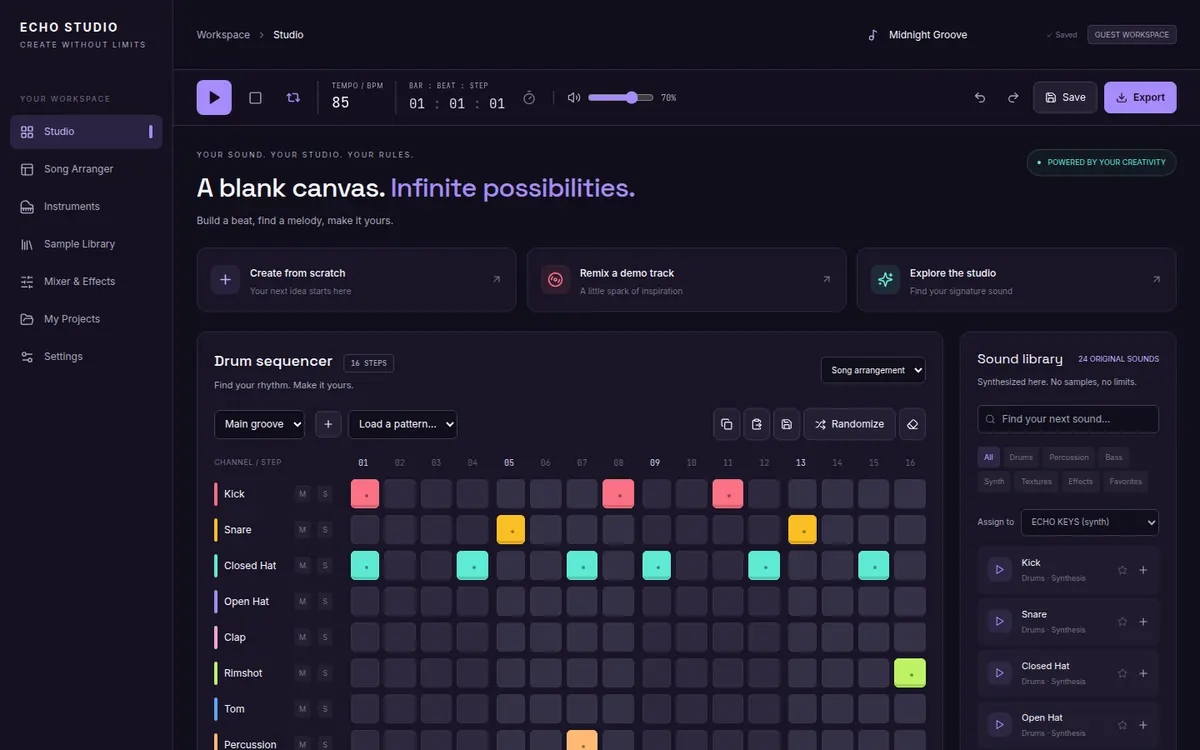Save the project using the Save button

click(x=1065, y=97)
